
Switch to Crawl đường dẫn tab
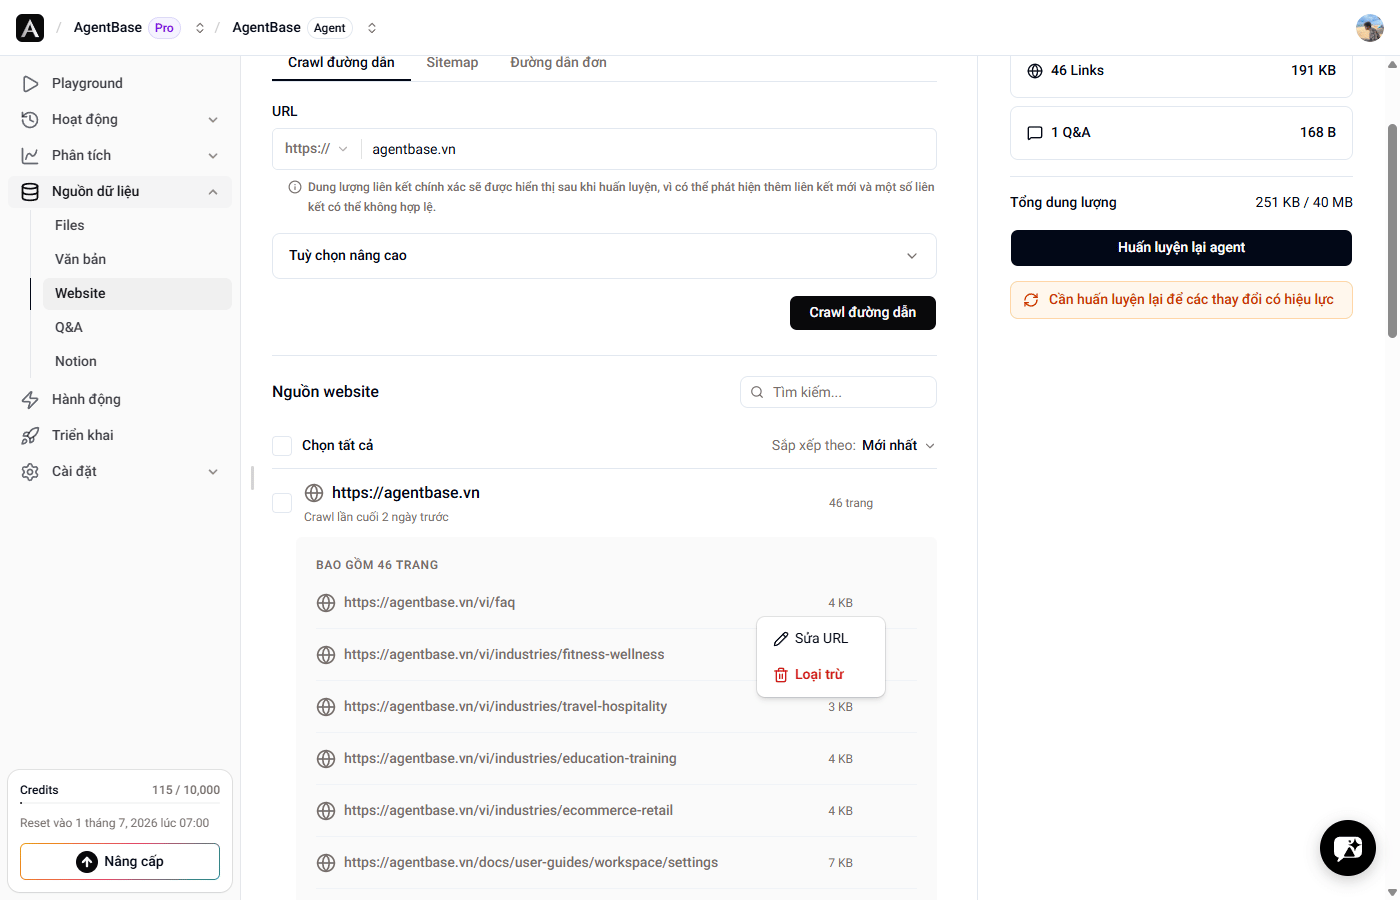click(x=341, y=63)
